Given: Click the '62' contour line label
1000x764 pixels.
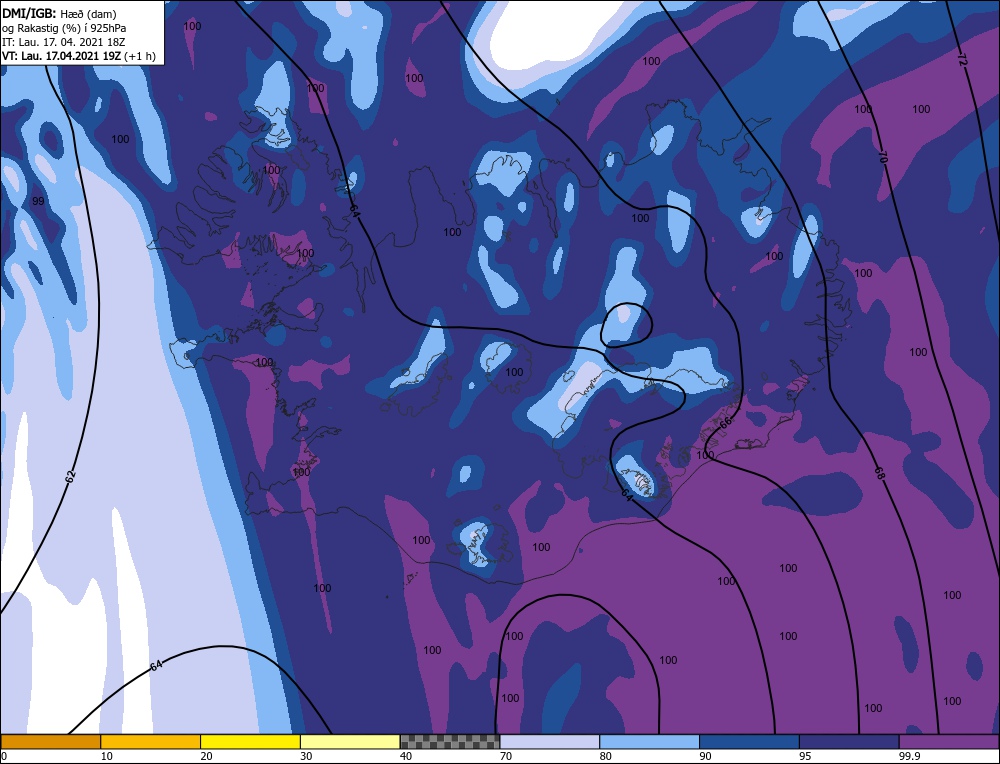Looking at the screenshot, I should (x=71, y=474).
